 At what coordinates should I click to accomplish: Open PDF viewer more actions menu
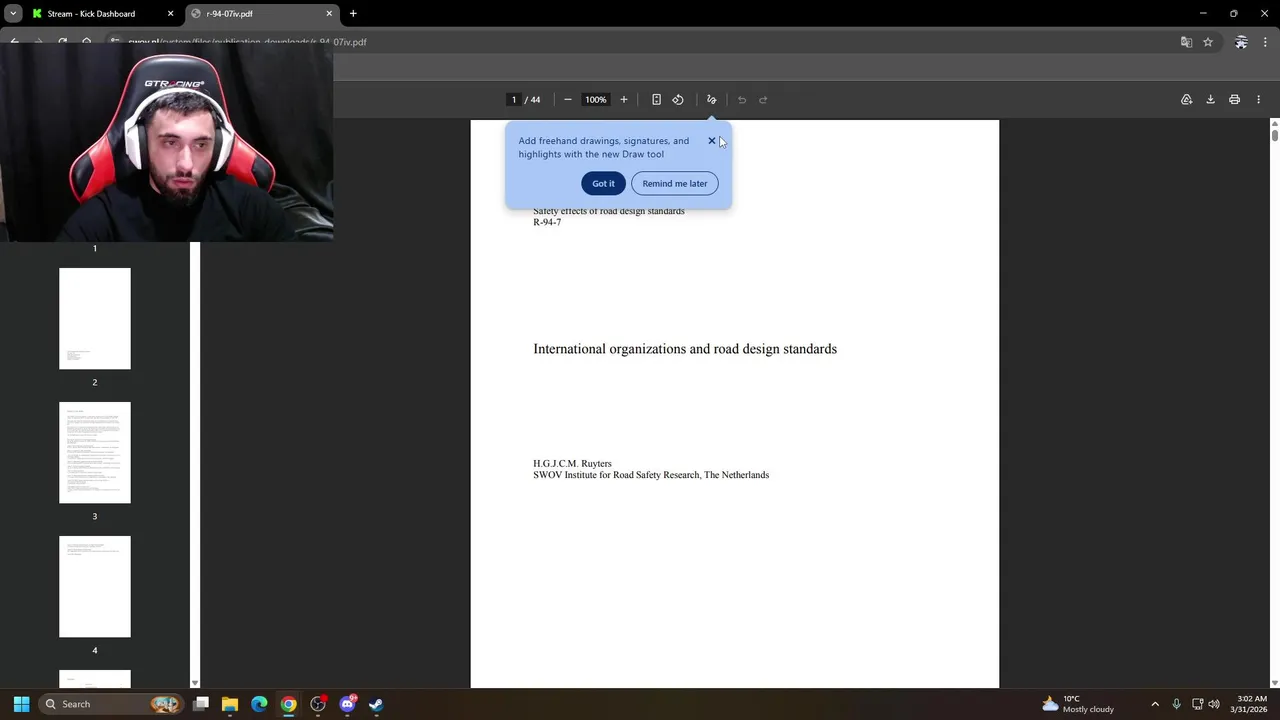(1258, 100)
